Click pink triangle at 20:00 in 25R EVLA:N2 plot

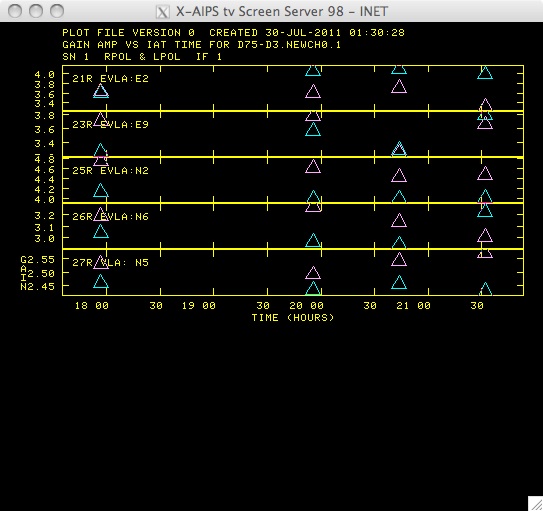313,167
